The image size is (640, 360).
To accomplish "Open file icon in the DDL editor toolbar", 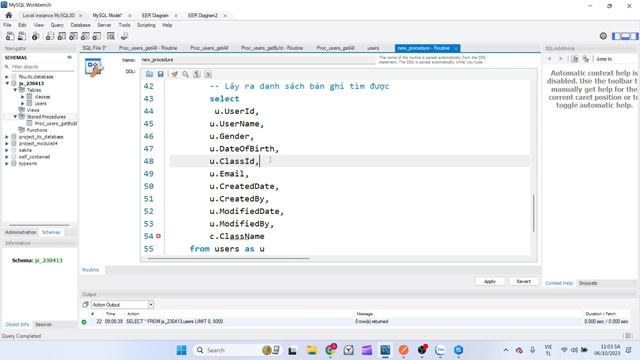I will [x=149, y=74].
